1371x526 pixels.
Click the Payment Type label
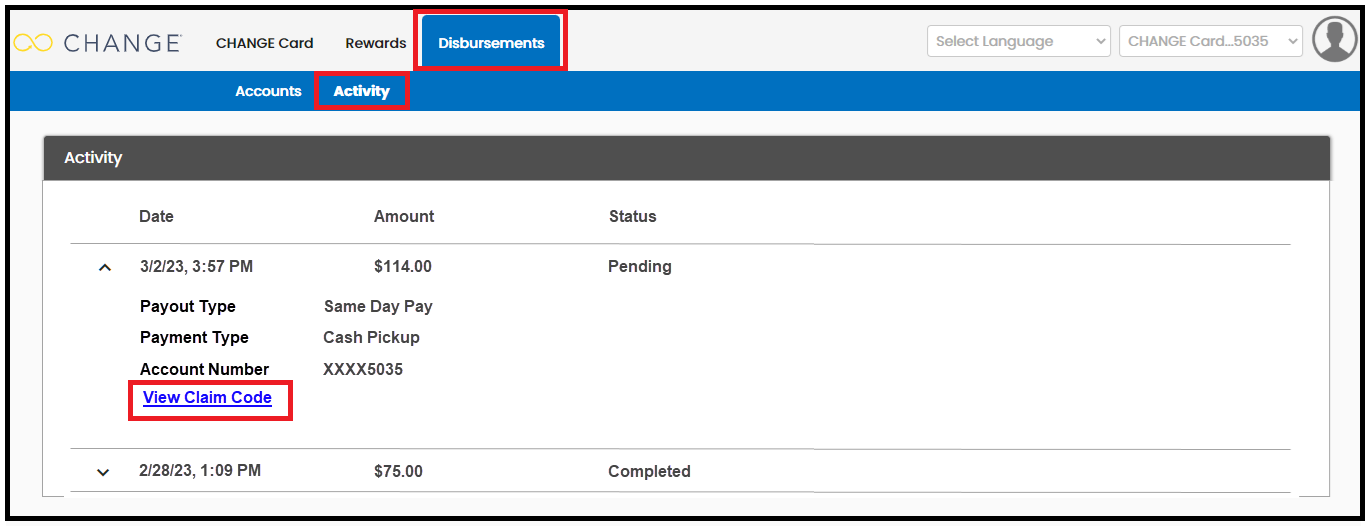tap(194, 338)
